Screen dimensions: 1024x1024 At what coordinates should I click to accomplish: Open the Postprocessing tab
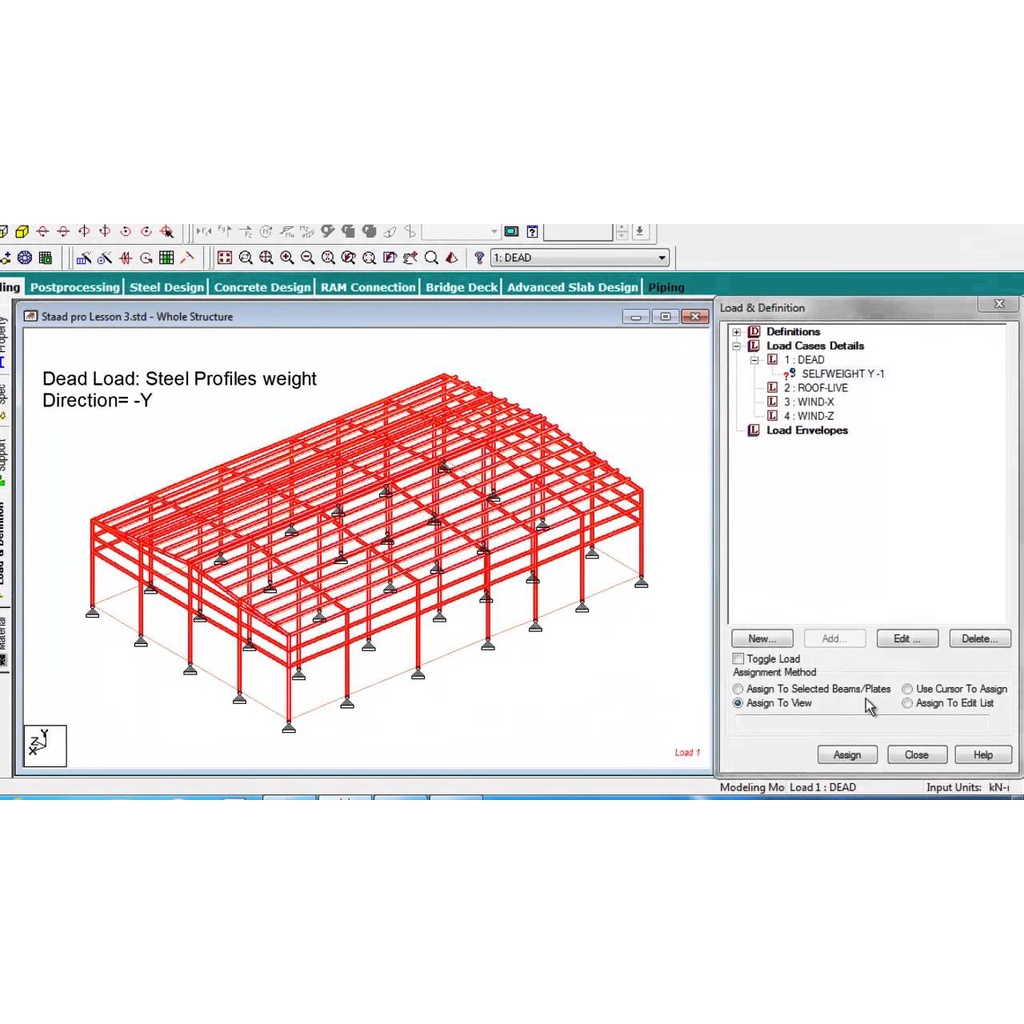pyautogui.click(x=74, y=287)
